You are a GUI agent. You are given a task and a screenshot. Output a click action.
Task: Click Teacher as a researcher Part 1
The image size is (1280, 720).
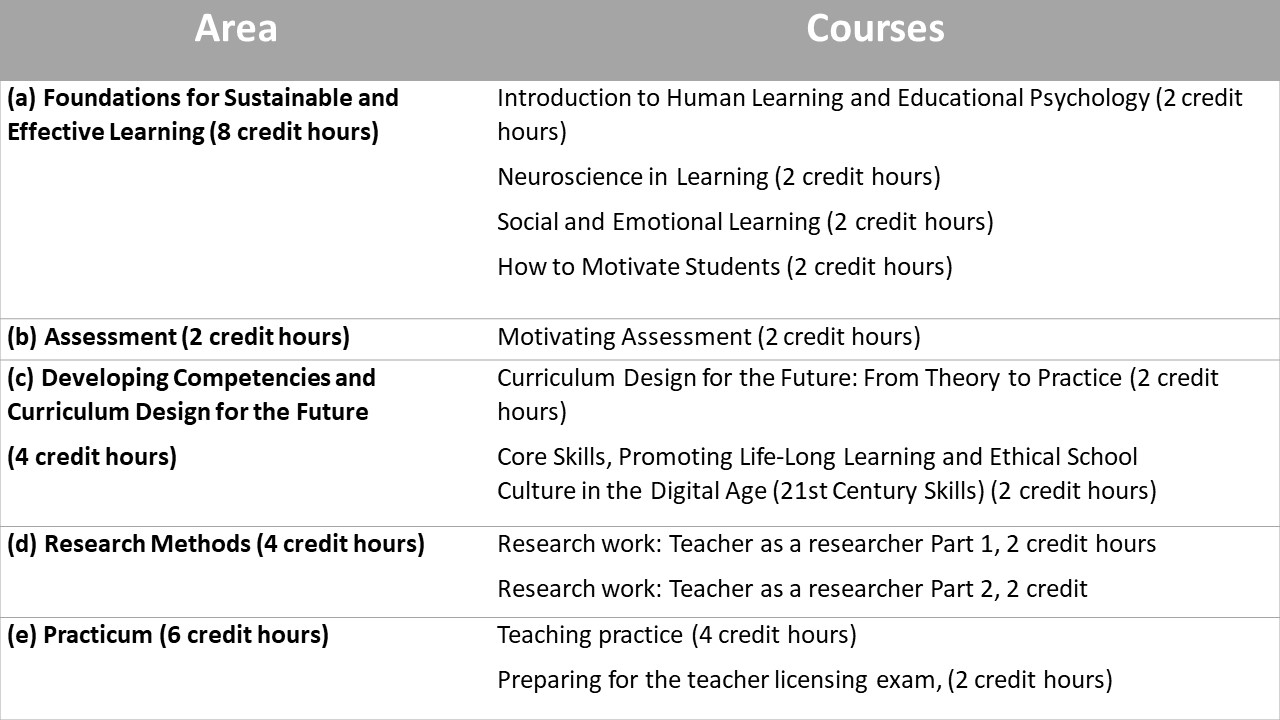826,544
